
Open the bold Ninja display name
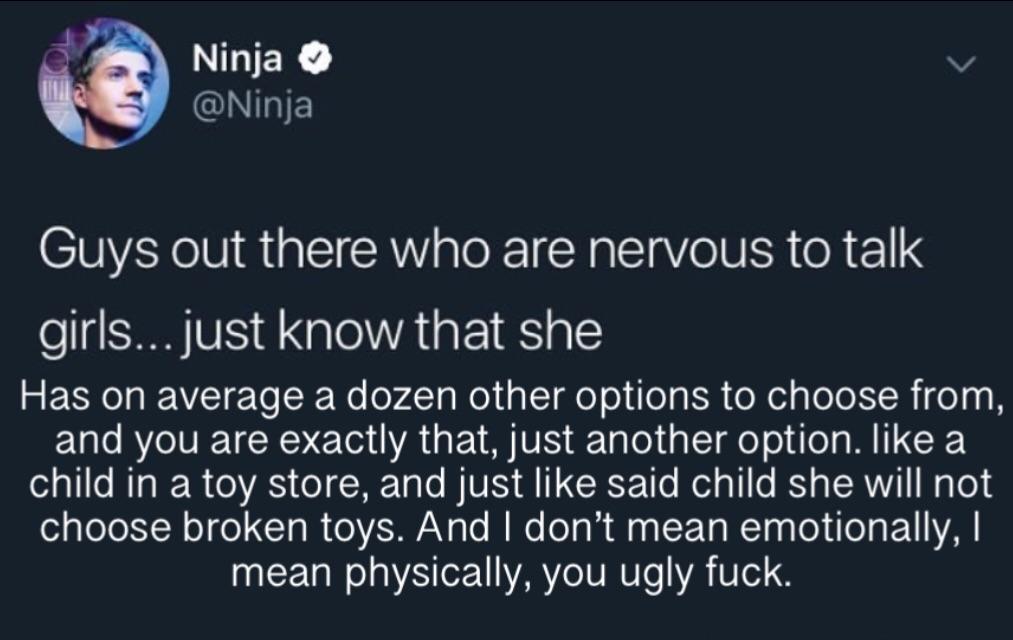click(x=238, y=61)
